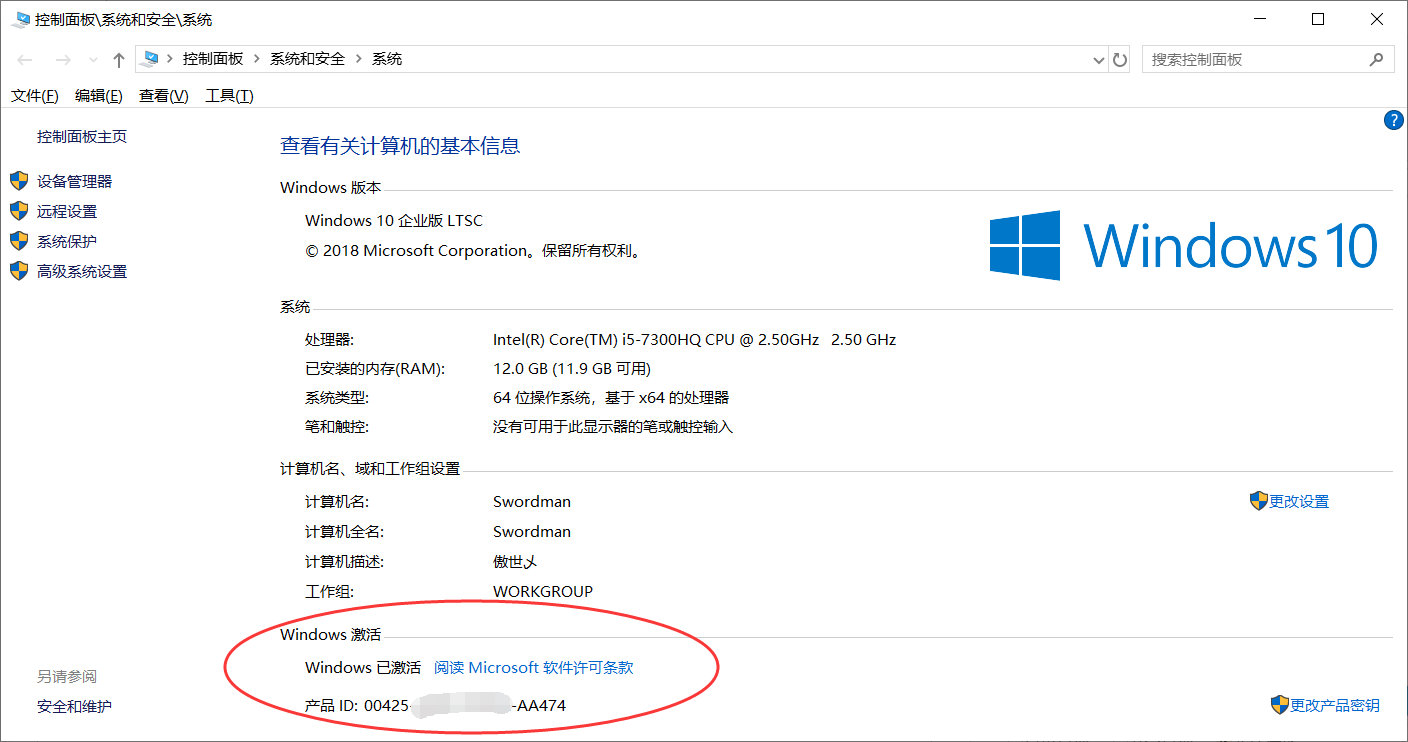Click the computer icon in address bar
This screenshot has width=1408, height=742.
pos(151,59)
